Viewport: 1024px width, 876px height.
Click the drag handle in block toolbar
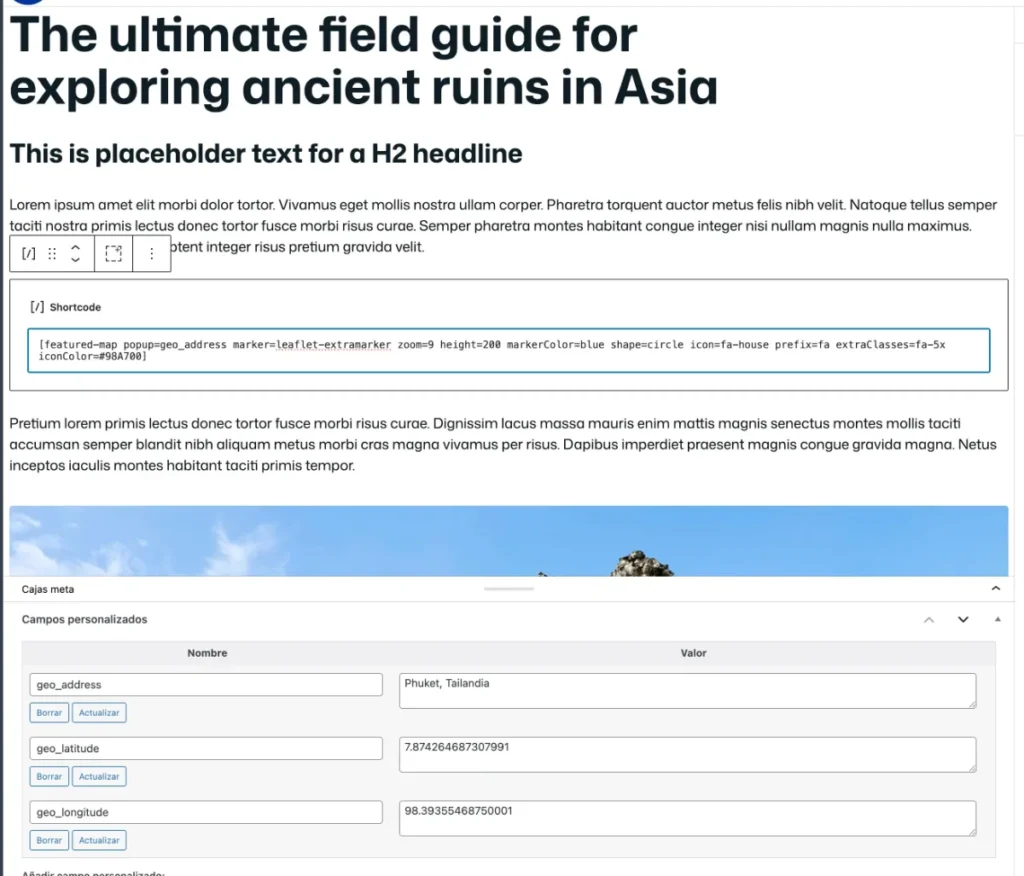(x=52, y=253)
